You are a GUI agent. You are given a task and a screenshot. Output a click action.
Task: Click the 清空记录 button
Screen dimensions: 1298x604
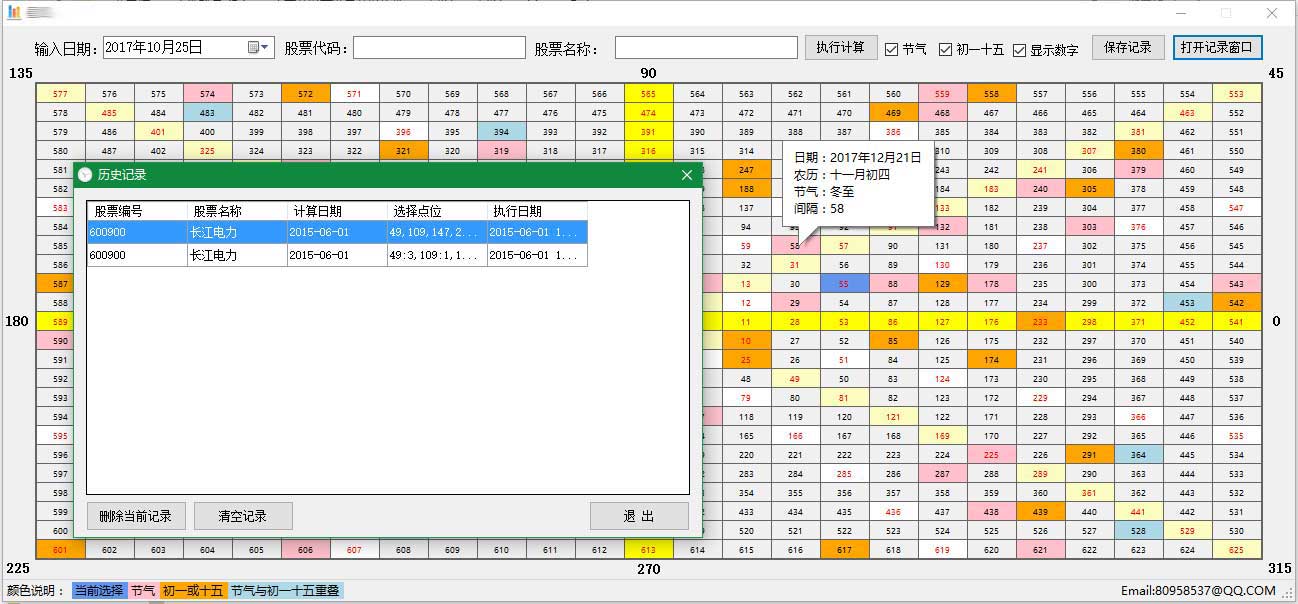(x=243, y=516)
